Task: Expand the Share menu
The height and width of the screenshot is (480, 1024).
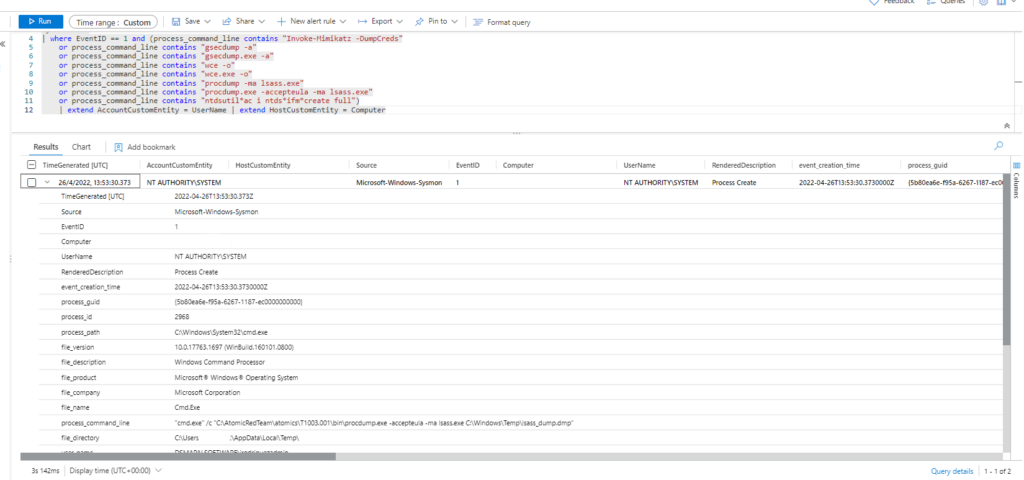Action: tap(243, 21)
